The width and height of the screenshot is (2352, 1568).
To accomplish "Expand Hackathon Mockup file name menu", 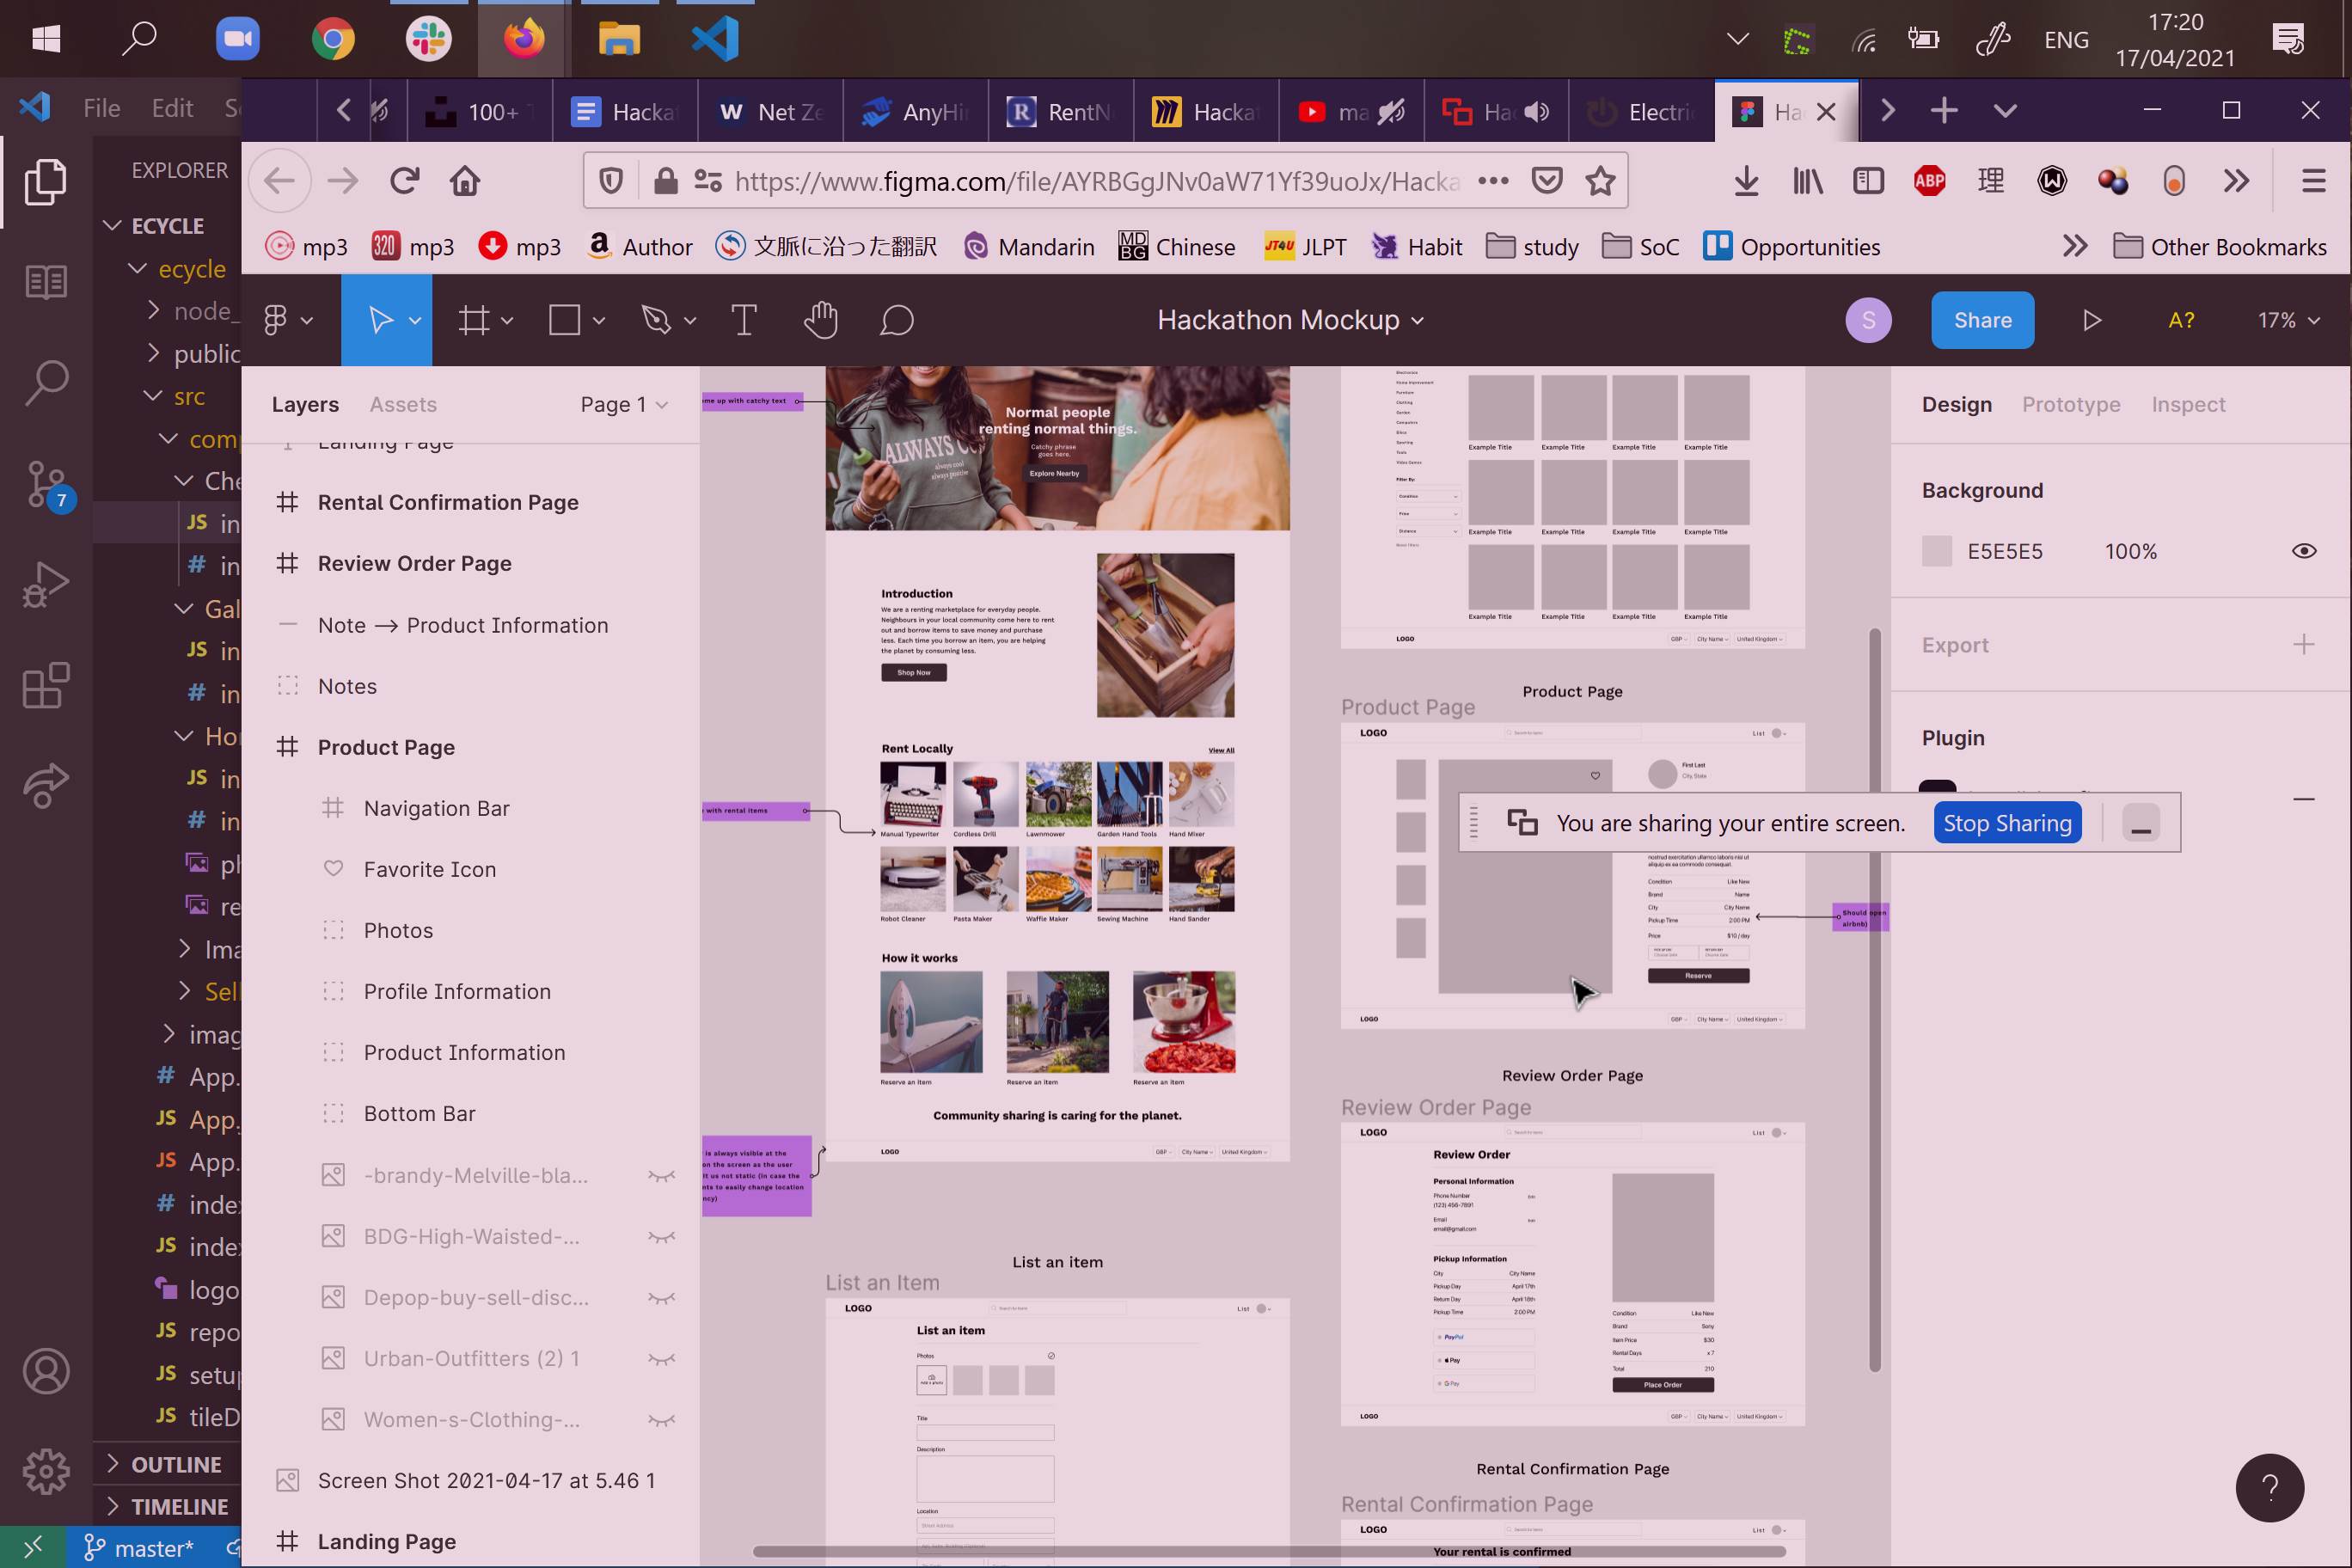I will (1290, 320).
